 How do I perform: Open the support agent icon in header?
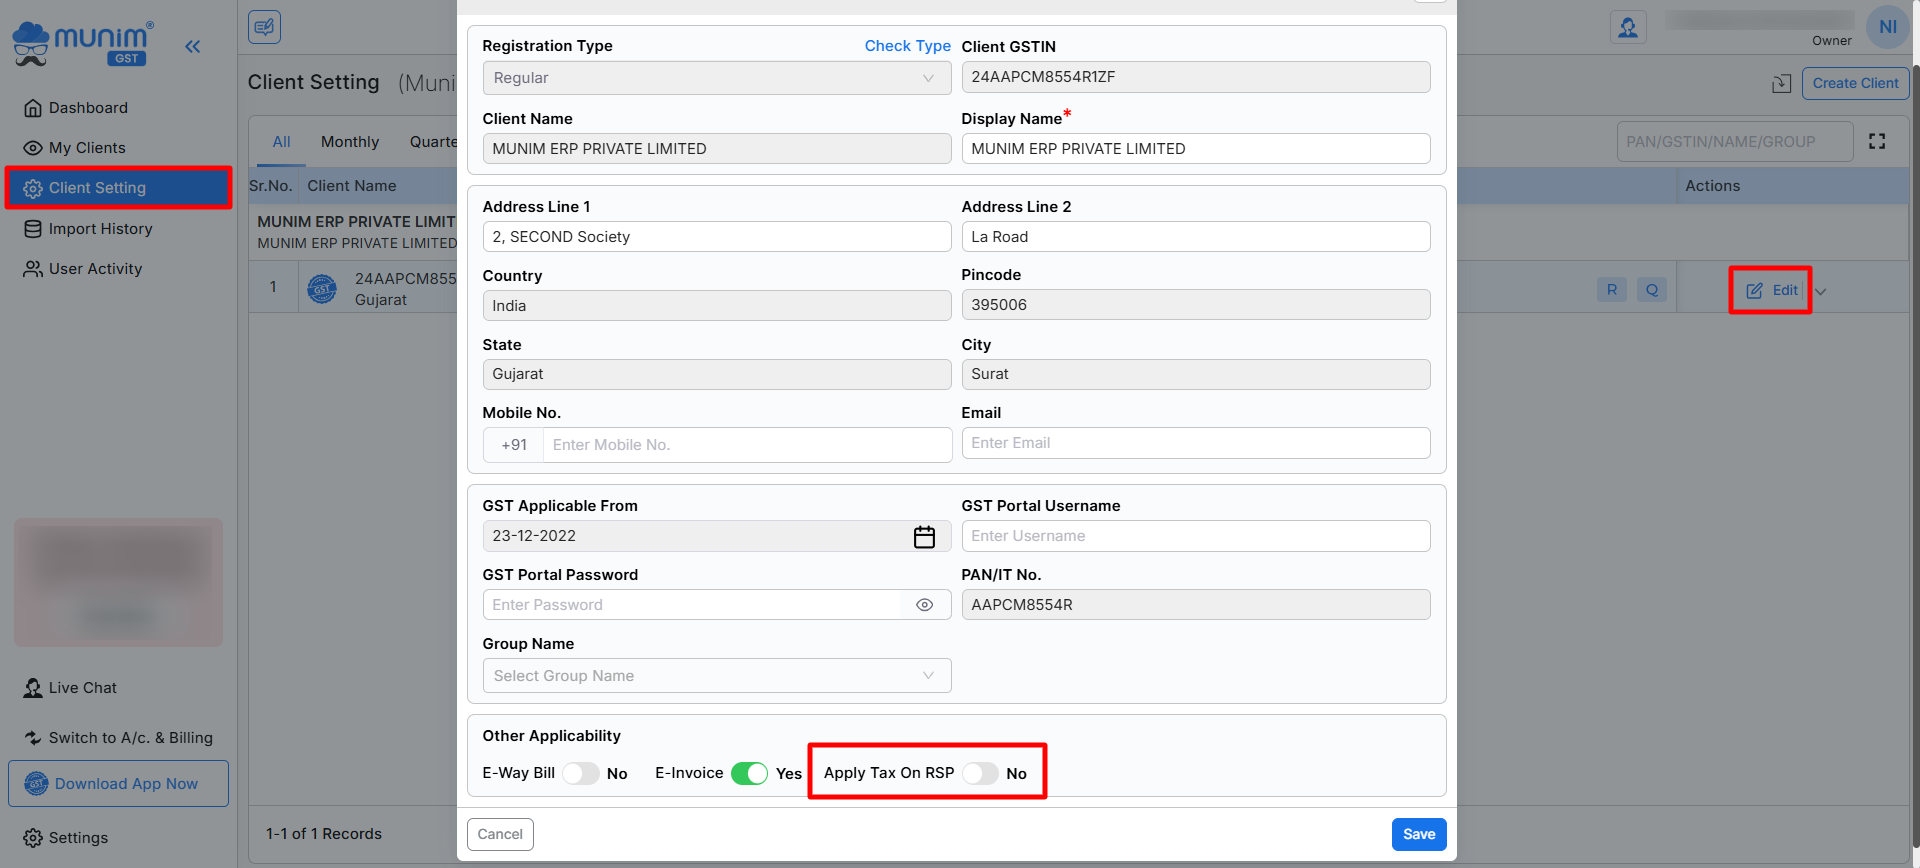click(1628, 27)
